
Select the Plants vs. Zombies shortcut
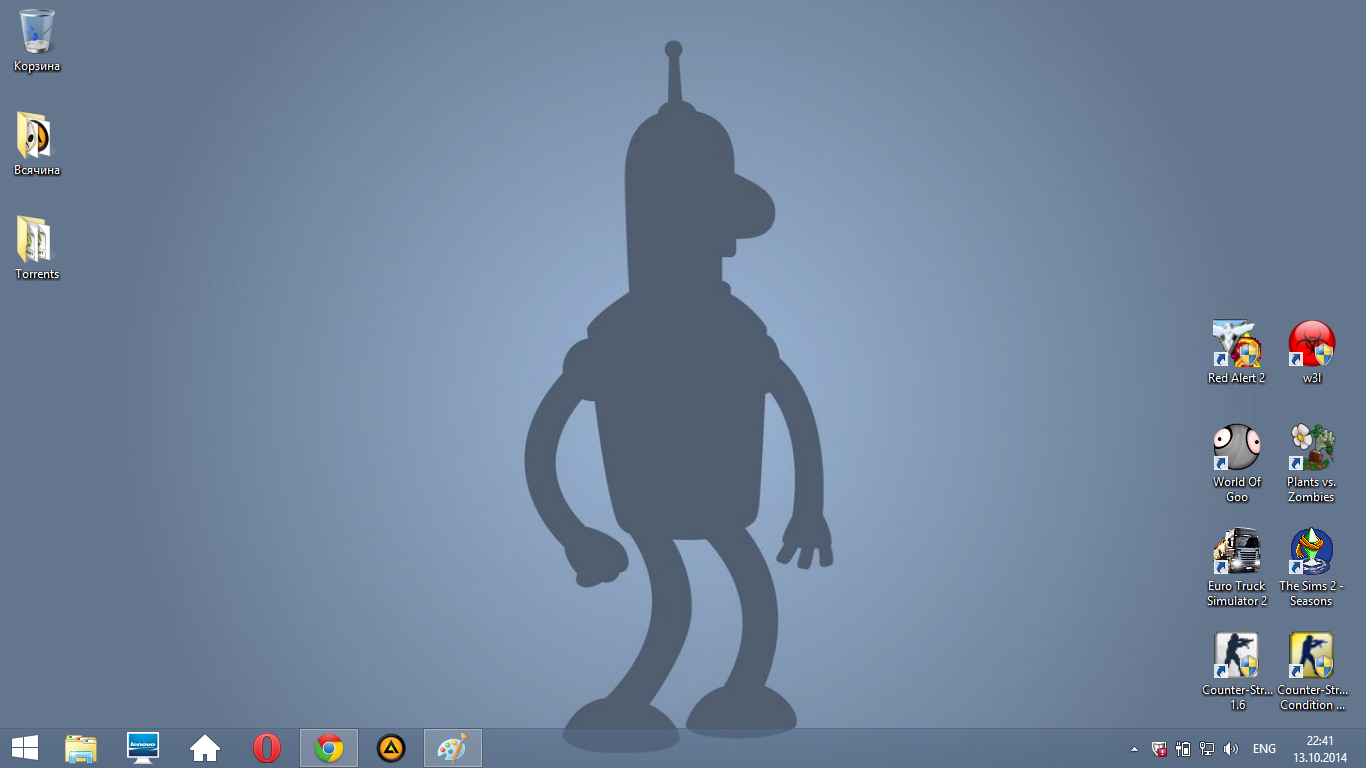[x=1312, y=463]
